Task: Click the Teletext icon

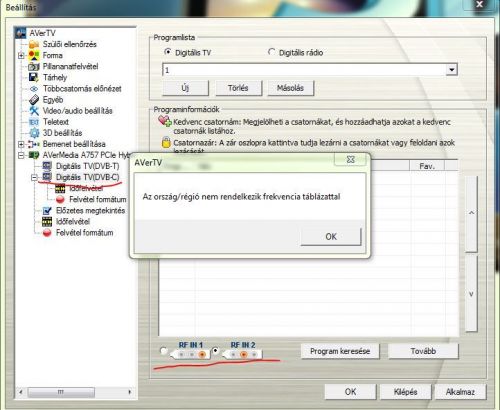Action: [34, 122]
